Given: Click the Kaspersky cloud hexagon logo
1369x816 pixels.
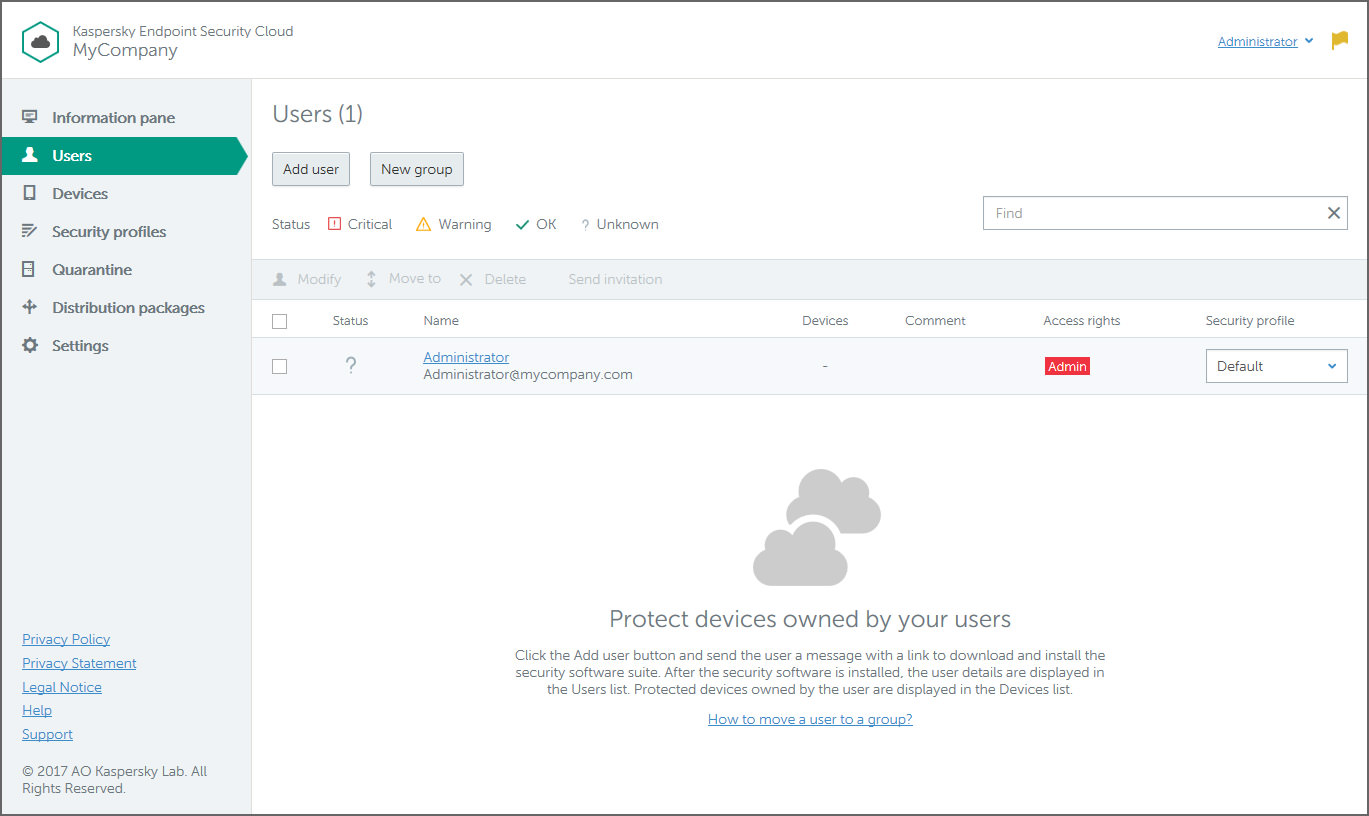Looking at the screenshot, I should point(41,41).
